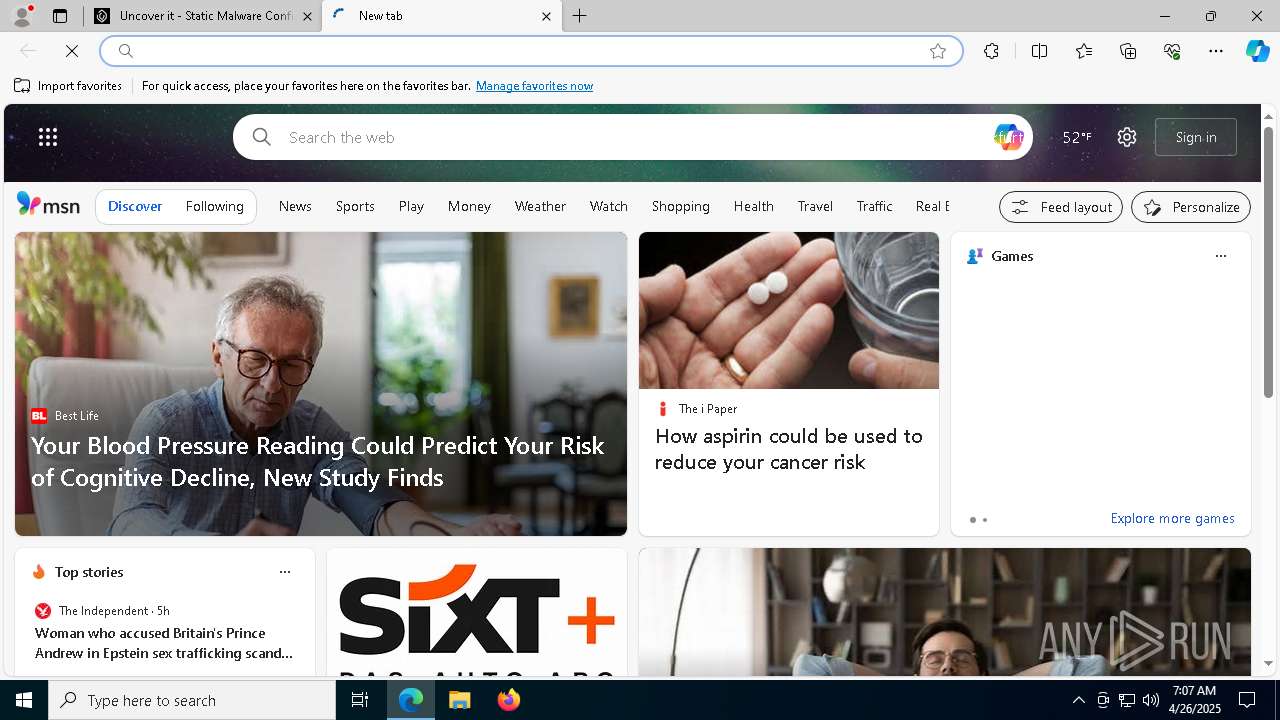Open the MSN apps grid launcher
The image size is (1280, 720).
coord(48,137)
